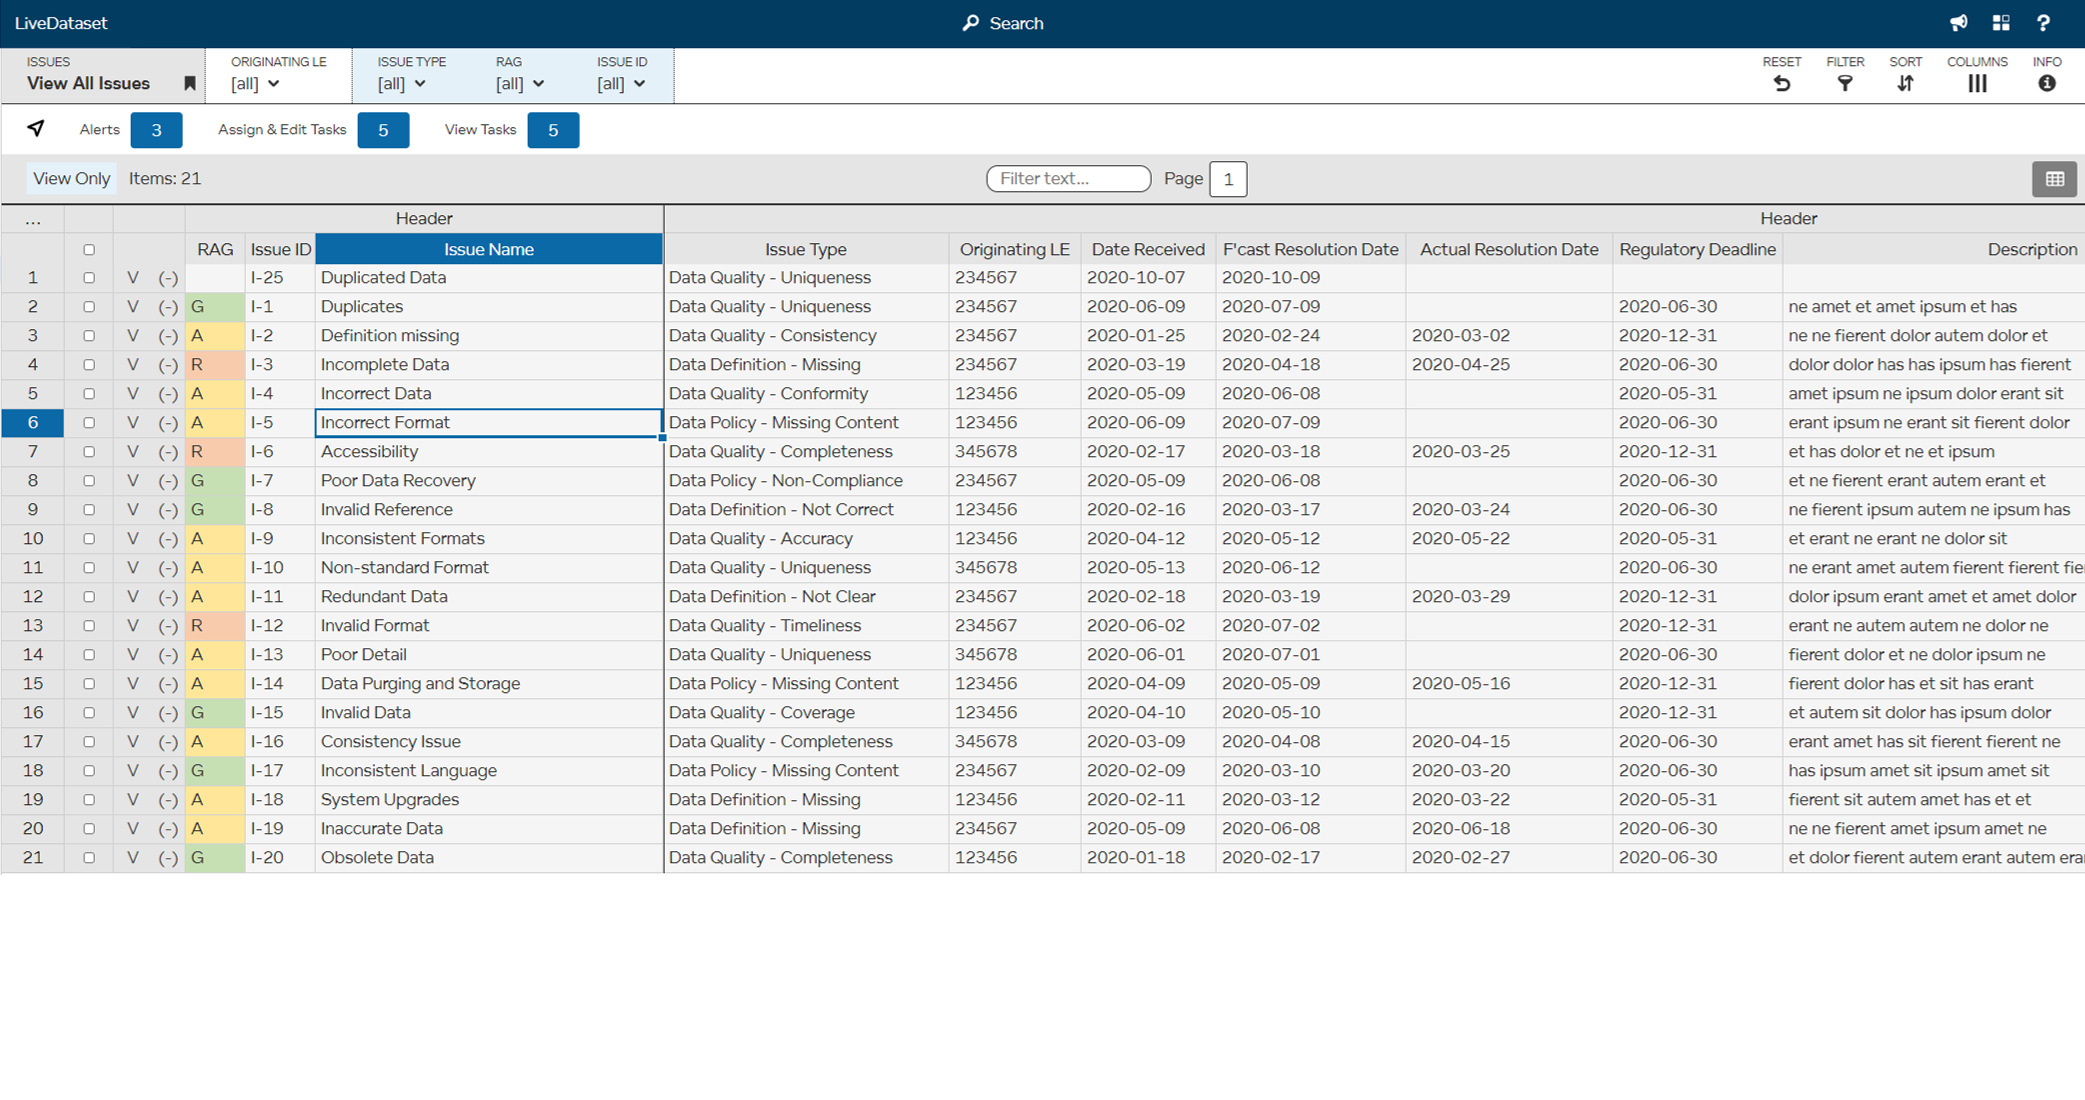Click the Reset undo icon
2085x1100 pixels.
[1781, 84]
